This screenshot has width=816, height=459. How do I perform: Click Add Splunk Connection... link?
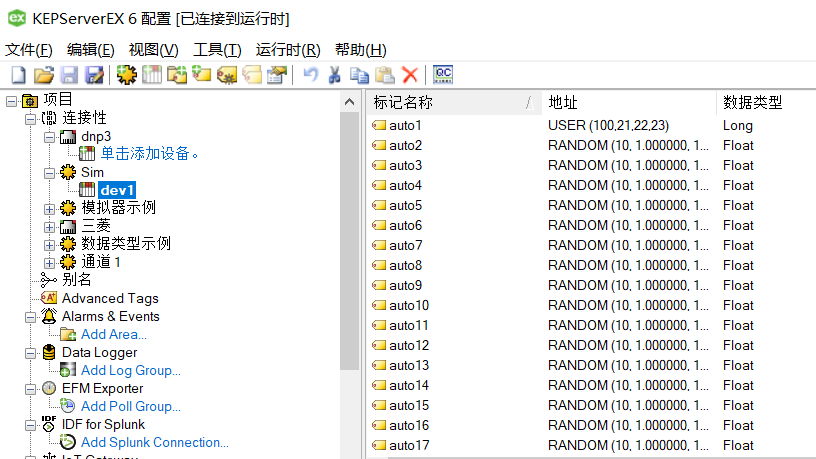155,442
